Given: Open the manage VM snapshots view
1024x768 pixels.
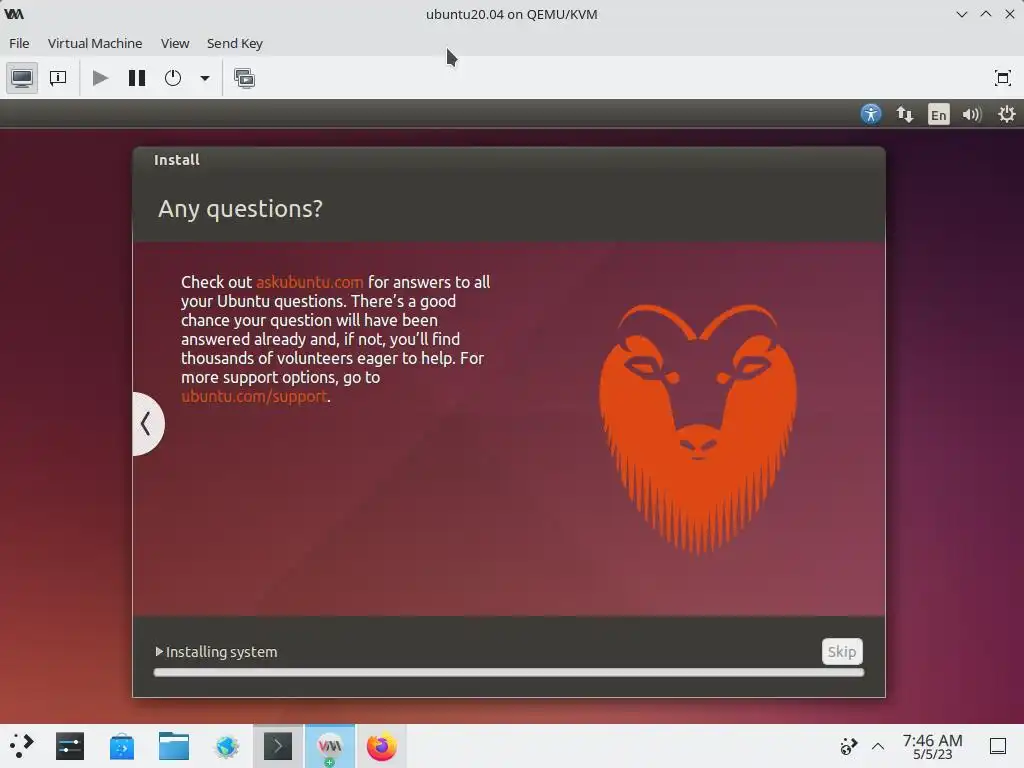Looking at the screenshot, I should pyautogui.click(x=244, y=78).
